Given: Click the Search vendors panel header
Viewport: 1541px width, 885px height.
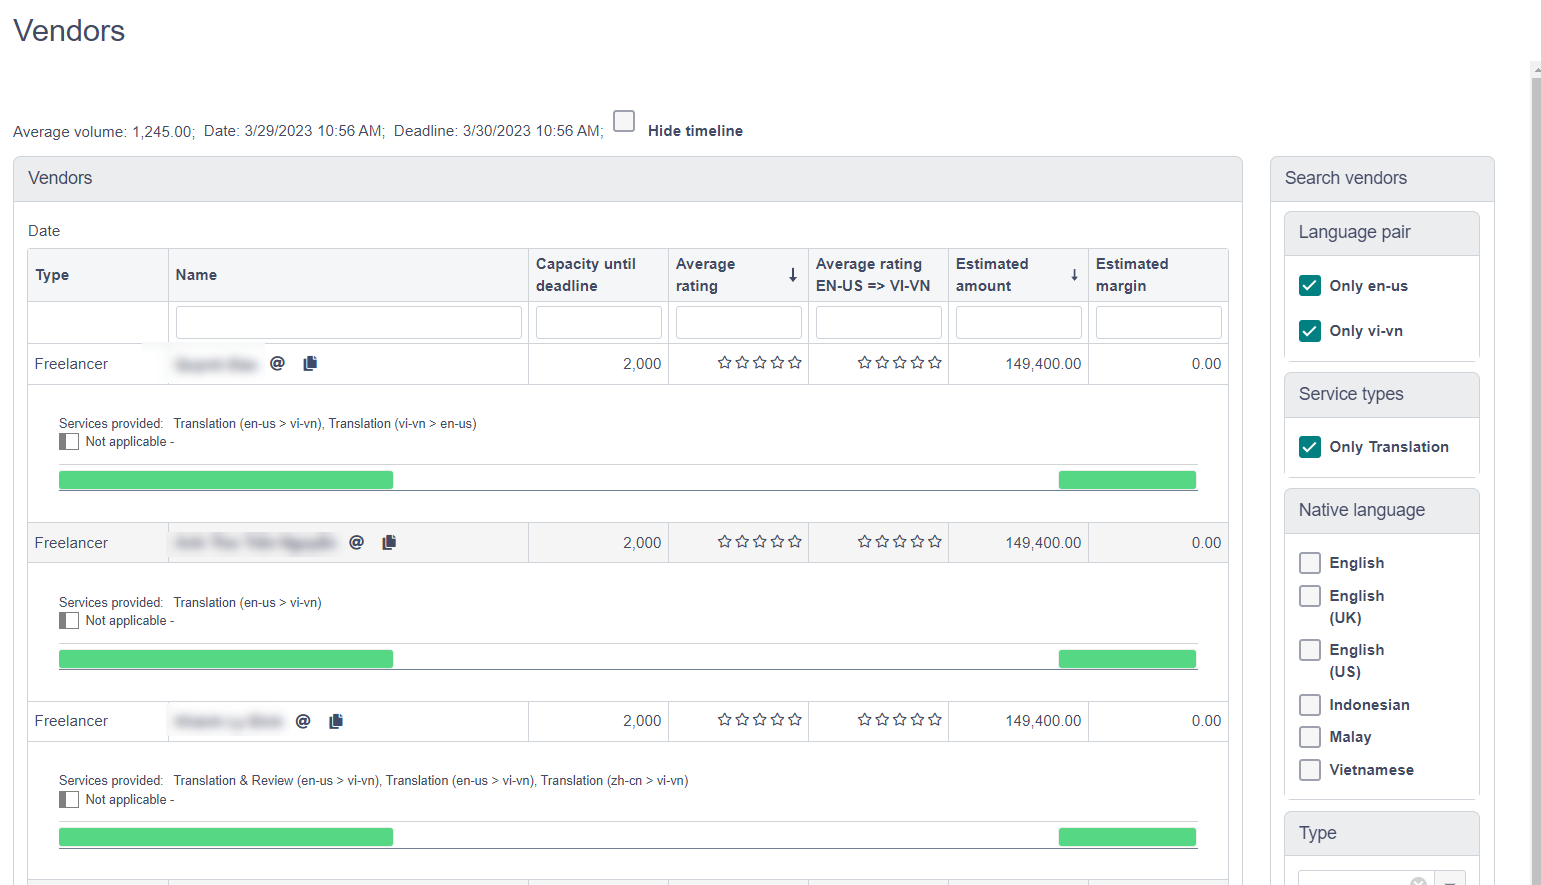Looking at the screenshot, I should (1382, 179).
